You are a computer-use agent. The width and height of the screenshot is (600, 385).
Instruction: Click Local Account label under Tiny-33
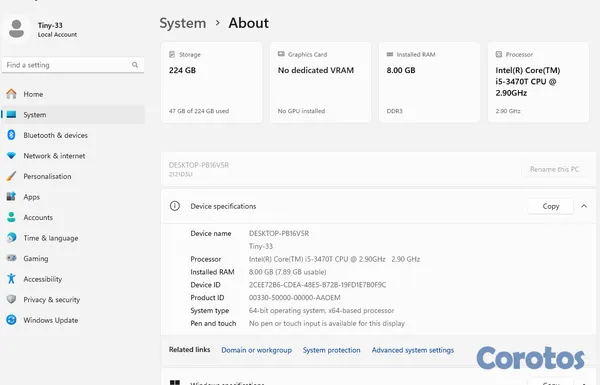click(x=57, y=34)
